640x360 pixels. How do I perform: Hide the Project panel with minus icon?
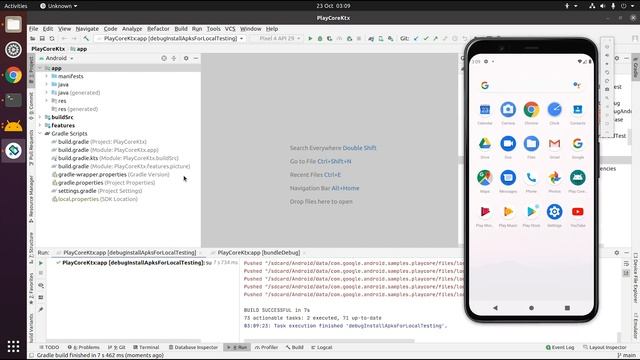pos(196,58)
